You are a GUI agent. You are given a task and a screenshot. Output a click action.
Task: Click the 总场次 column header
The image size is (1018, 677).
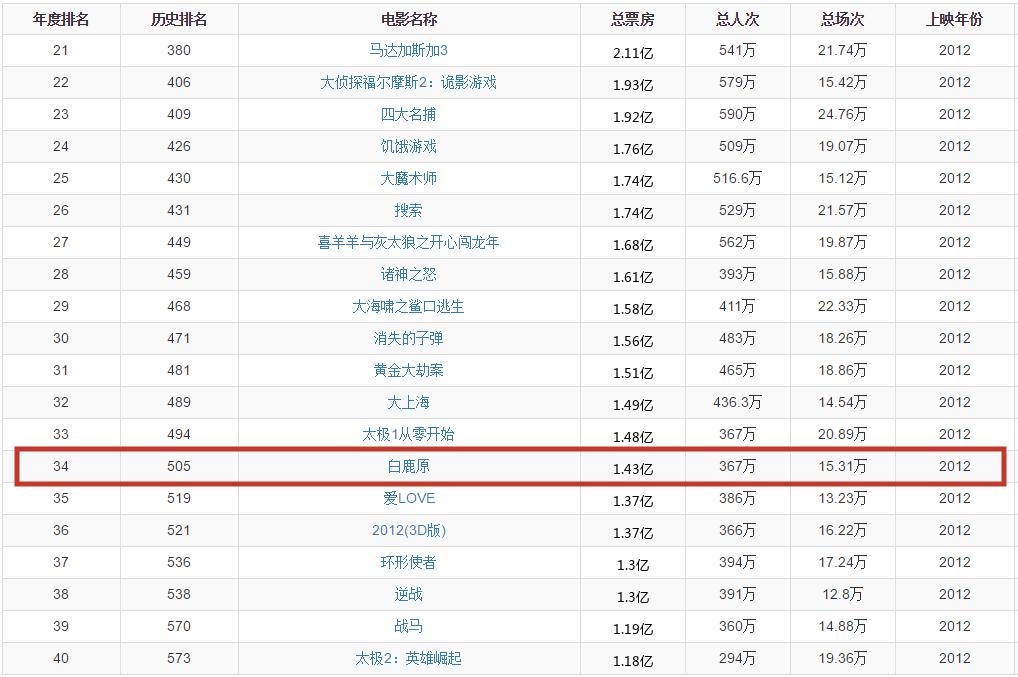click(x=843, y=19)
